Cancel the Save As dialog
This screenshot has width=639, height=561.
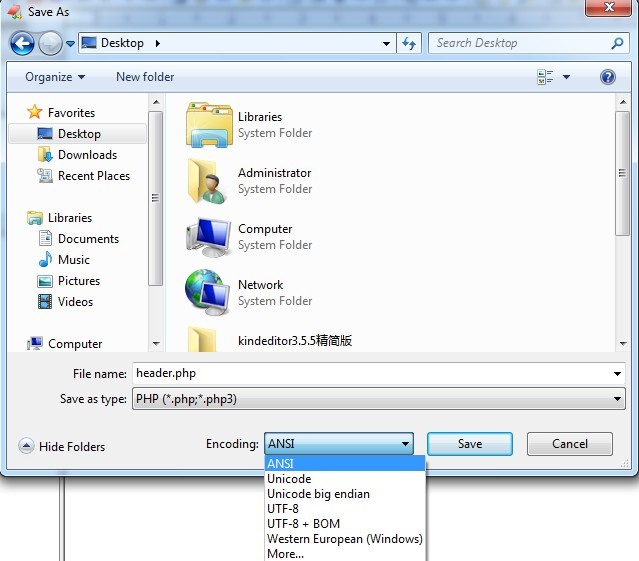point(570,444)
